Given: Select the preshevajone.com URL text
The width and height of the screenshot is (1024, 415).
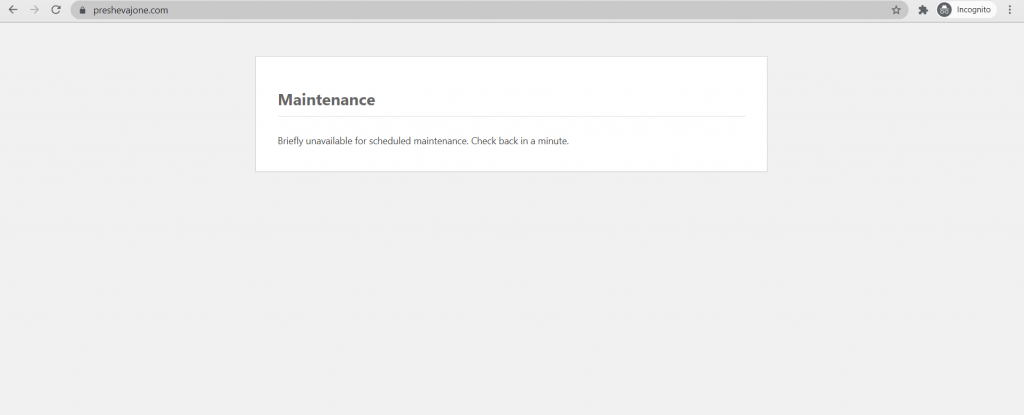Looking at the screenshot, I should (130, 10).
